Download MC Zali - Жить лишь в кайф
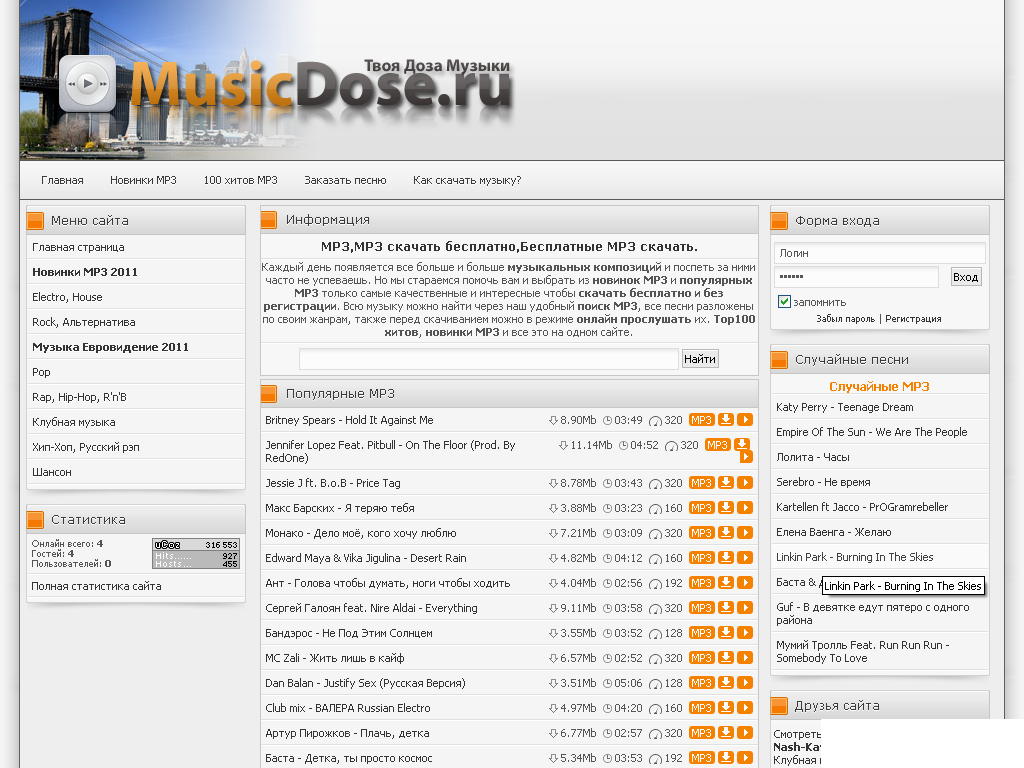1024x768 pixels. click(x=726, y=658)
